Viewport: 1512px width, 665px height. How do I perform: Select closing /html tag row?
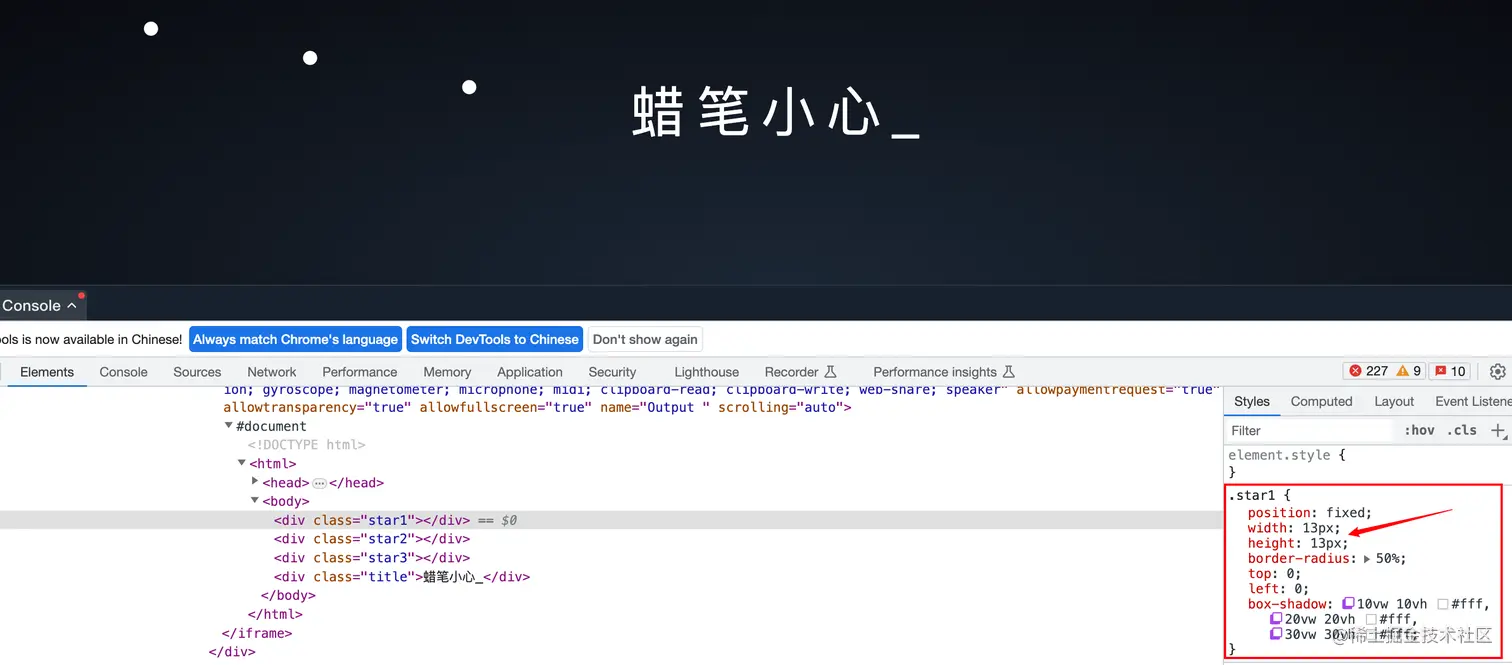(275, 614)
